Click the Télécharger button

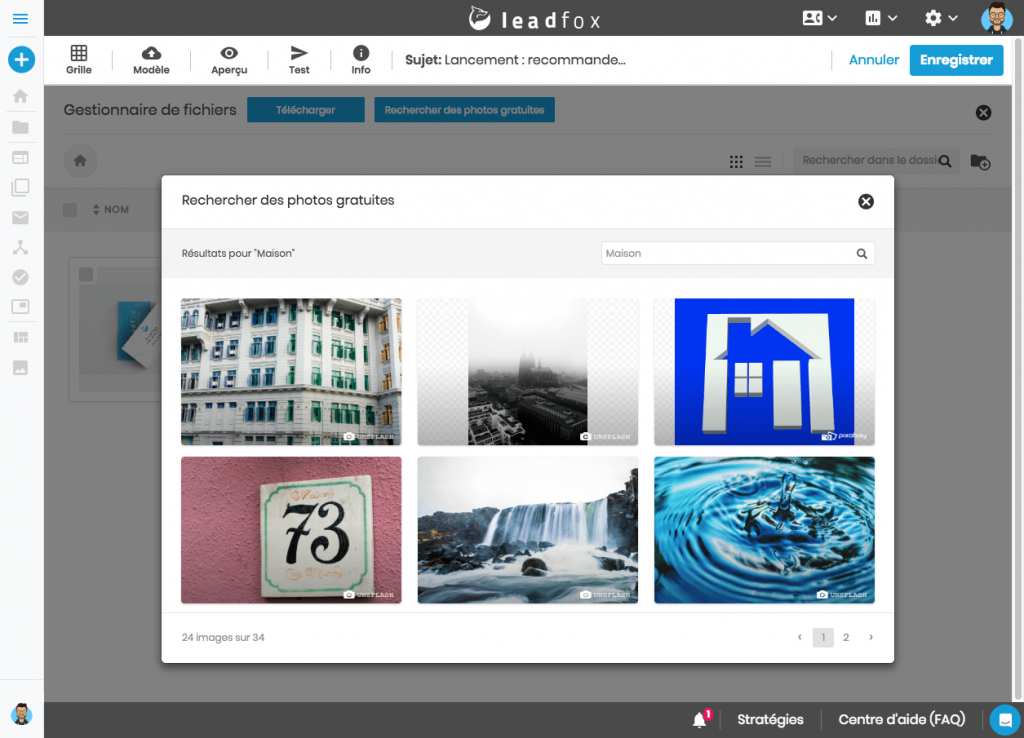(306, 110)
